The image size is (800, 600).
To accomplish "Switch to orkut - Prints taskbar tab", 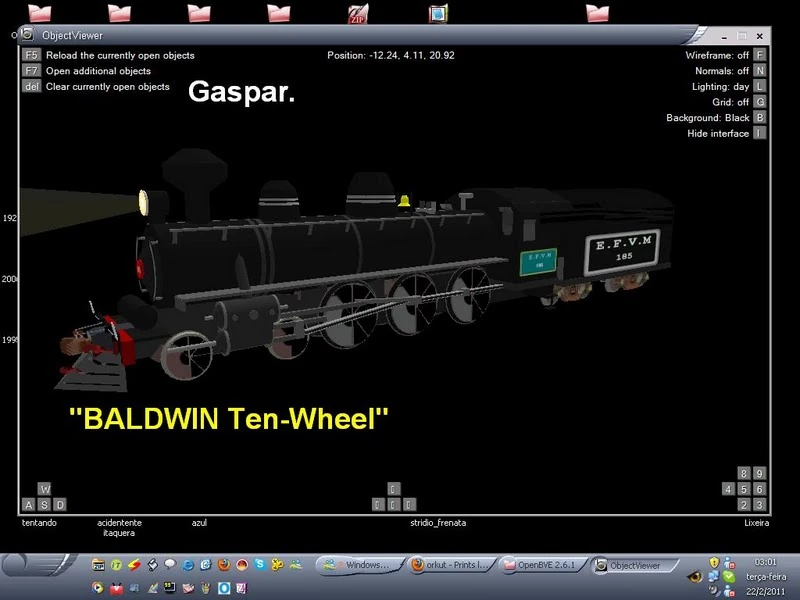I will point(451,565).
